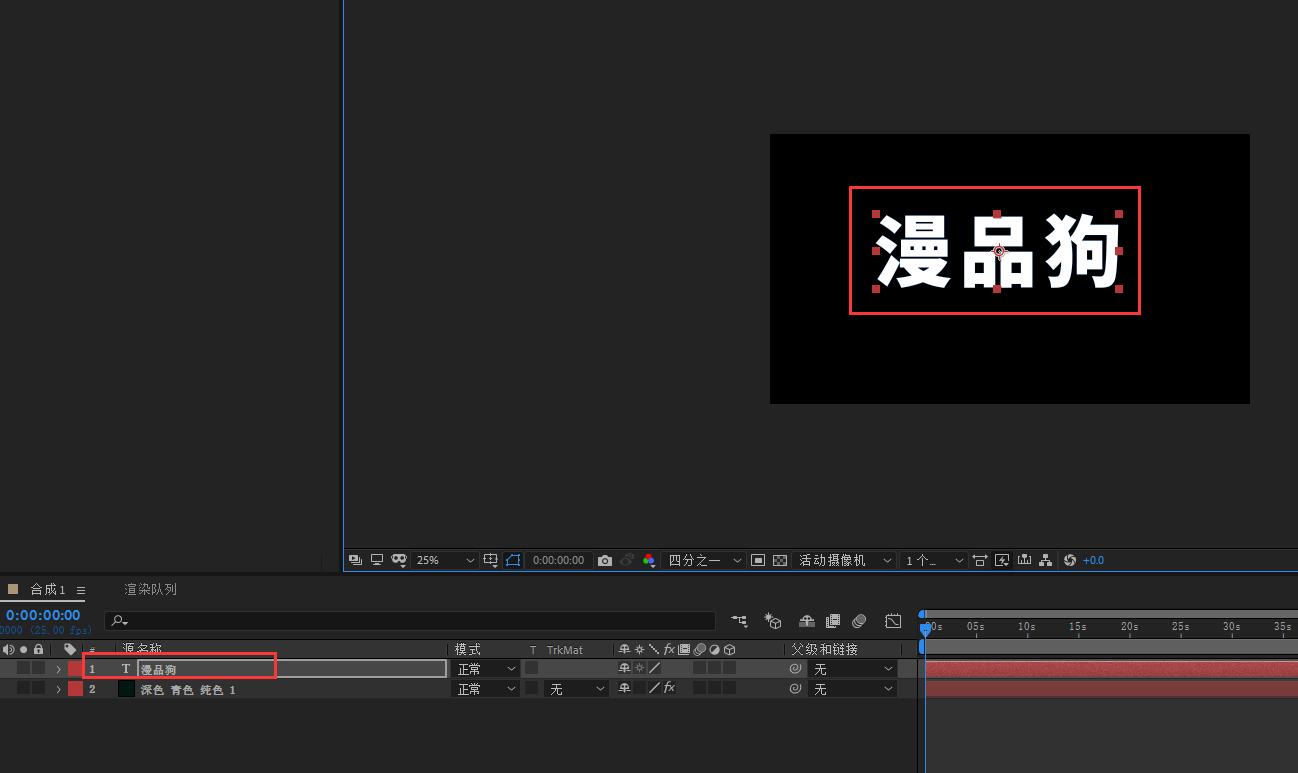The image size is (1298, 773).
Task: Click parent pick whip for 漫品狗 layer
Action: [x=796, y=669]
